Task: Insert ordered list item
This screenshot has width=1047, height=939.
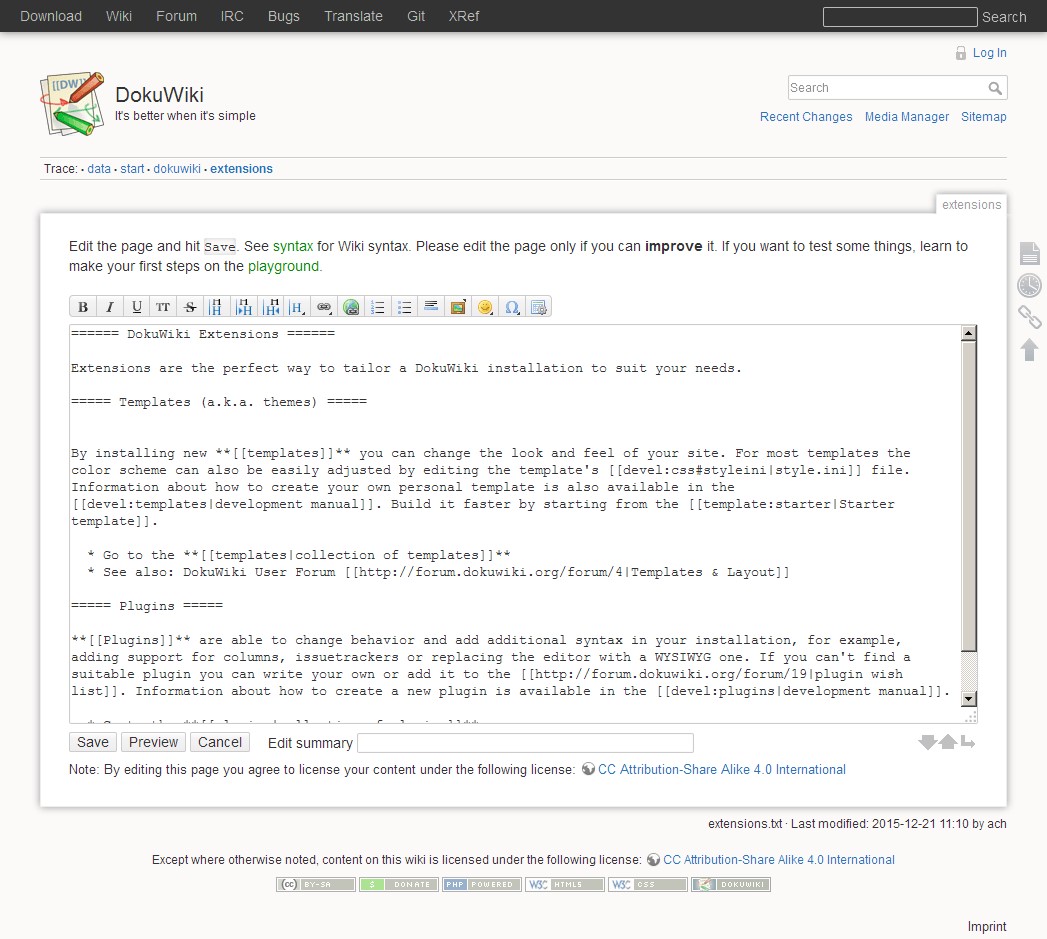Action: pyautogui.click(x=377, y=307)
